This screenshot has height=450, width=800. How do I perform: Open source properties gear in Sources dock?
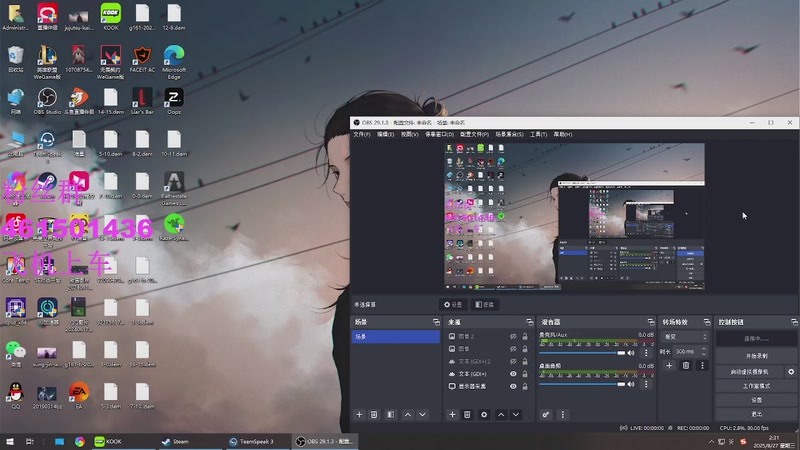(x=484, y=415)
